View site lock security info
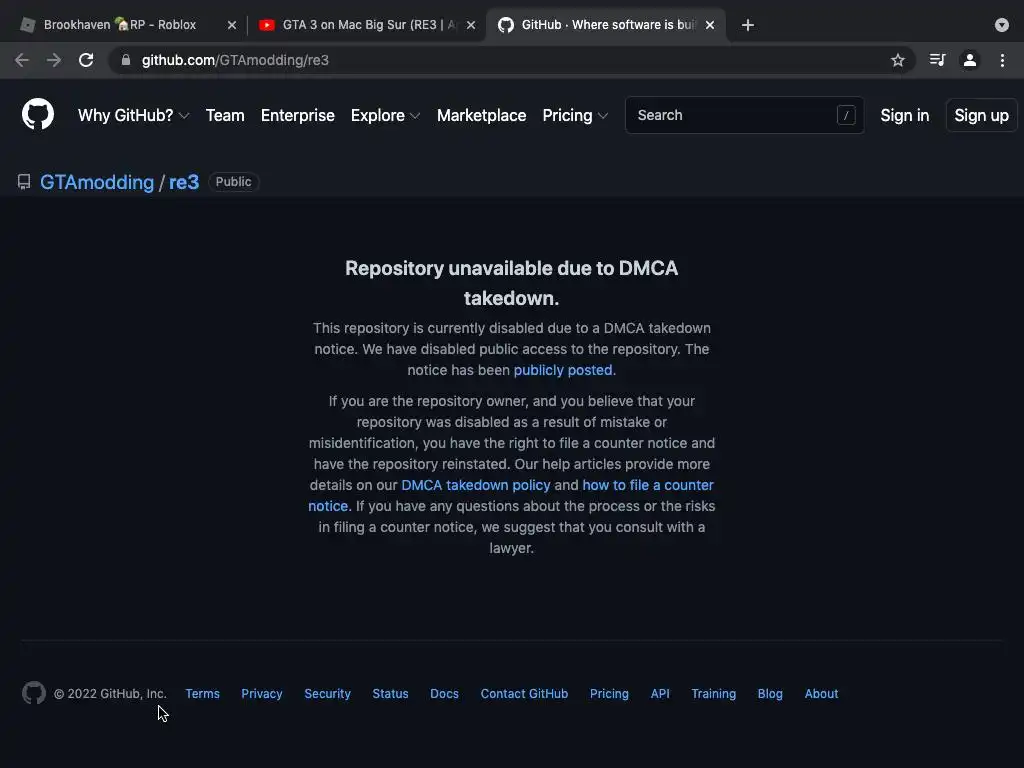Viewport: 1024px width, 768px height. coord(126,60)
